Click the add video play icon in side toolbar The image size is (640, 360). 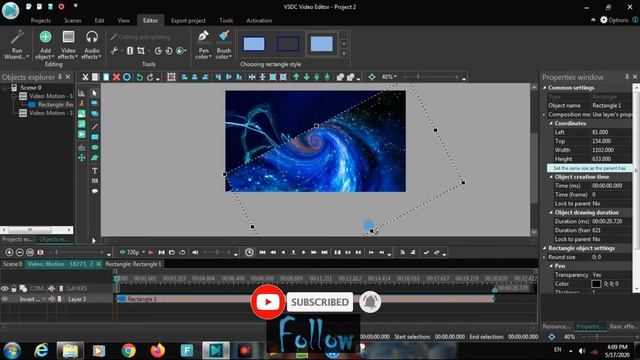click(x=82, y=134)
